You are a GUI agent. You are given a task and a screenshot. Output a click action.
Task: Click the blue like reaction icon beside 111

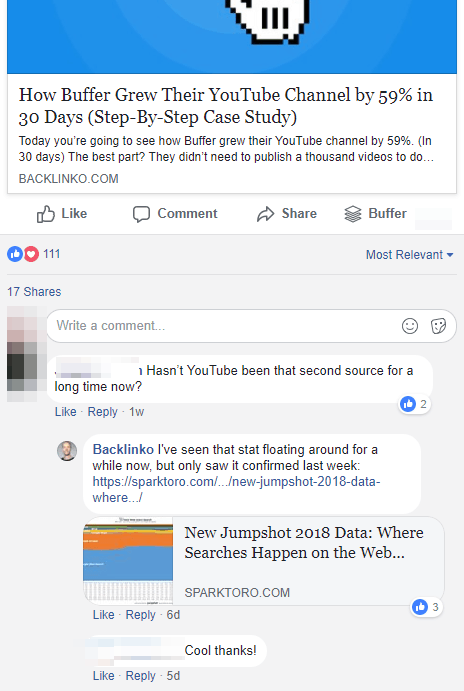click(x=15, y=254)
